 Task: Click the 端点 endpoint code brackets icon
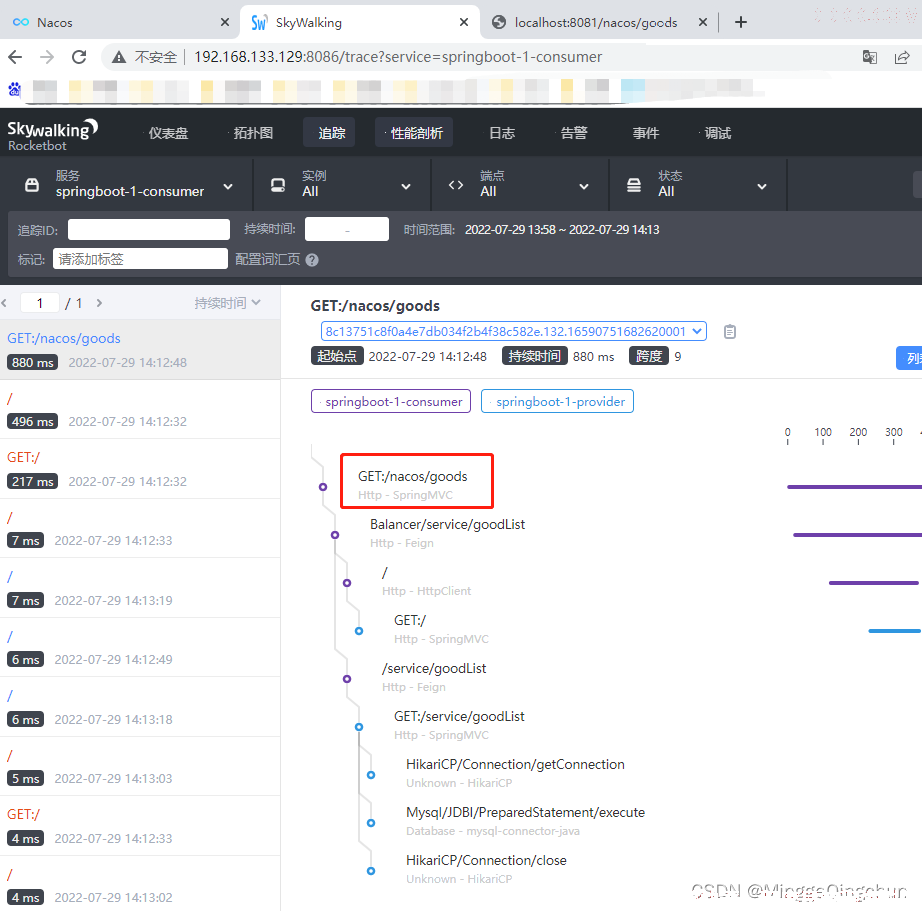tap(456, 185)
